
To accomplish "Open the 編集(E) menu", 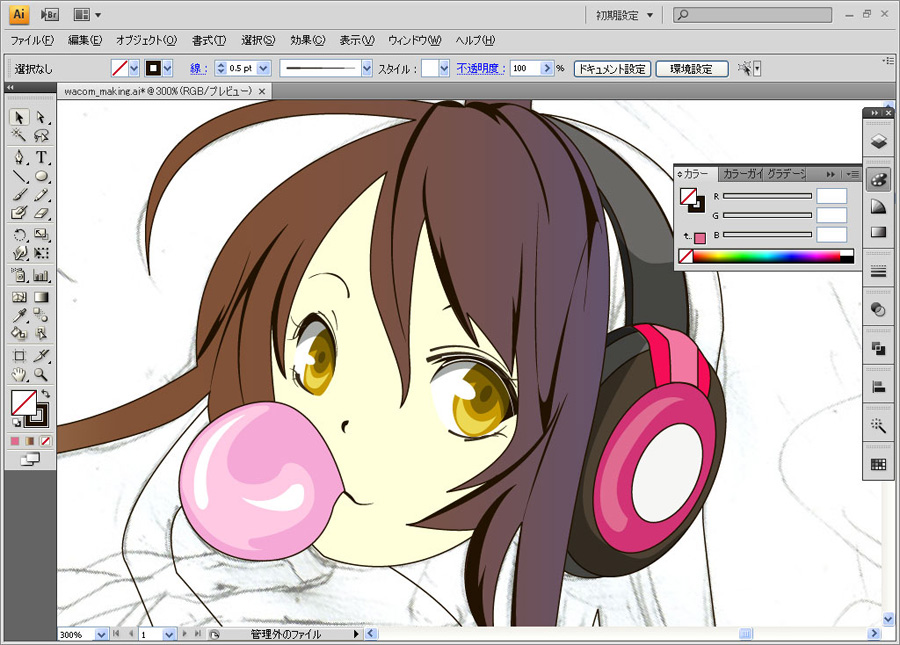I will pyautogui.click(x=85, y=40).
